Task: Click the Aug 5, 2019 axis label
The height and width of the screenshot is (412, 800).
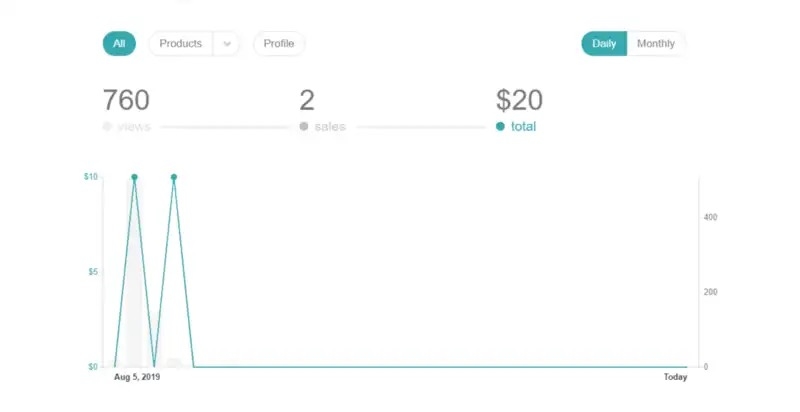Action: (137, 377)
